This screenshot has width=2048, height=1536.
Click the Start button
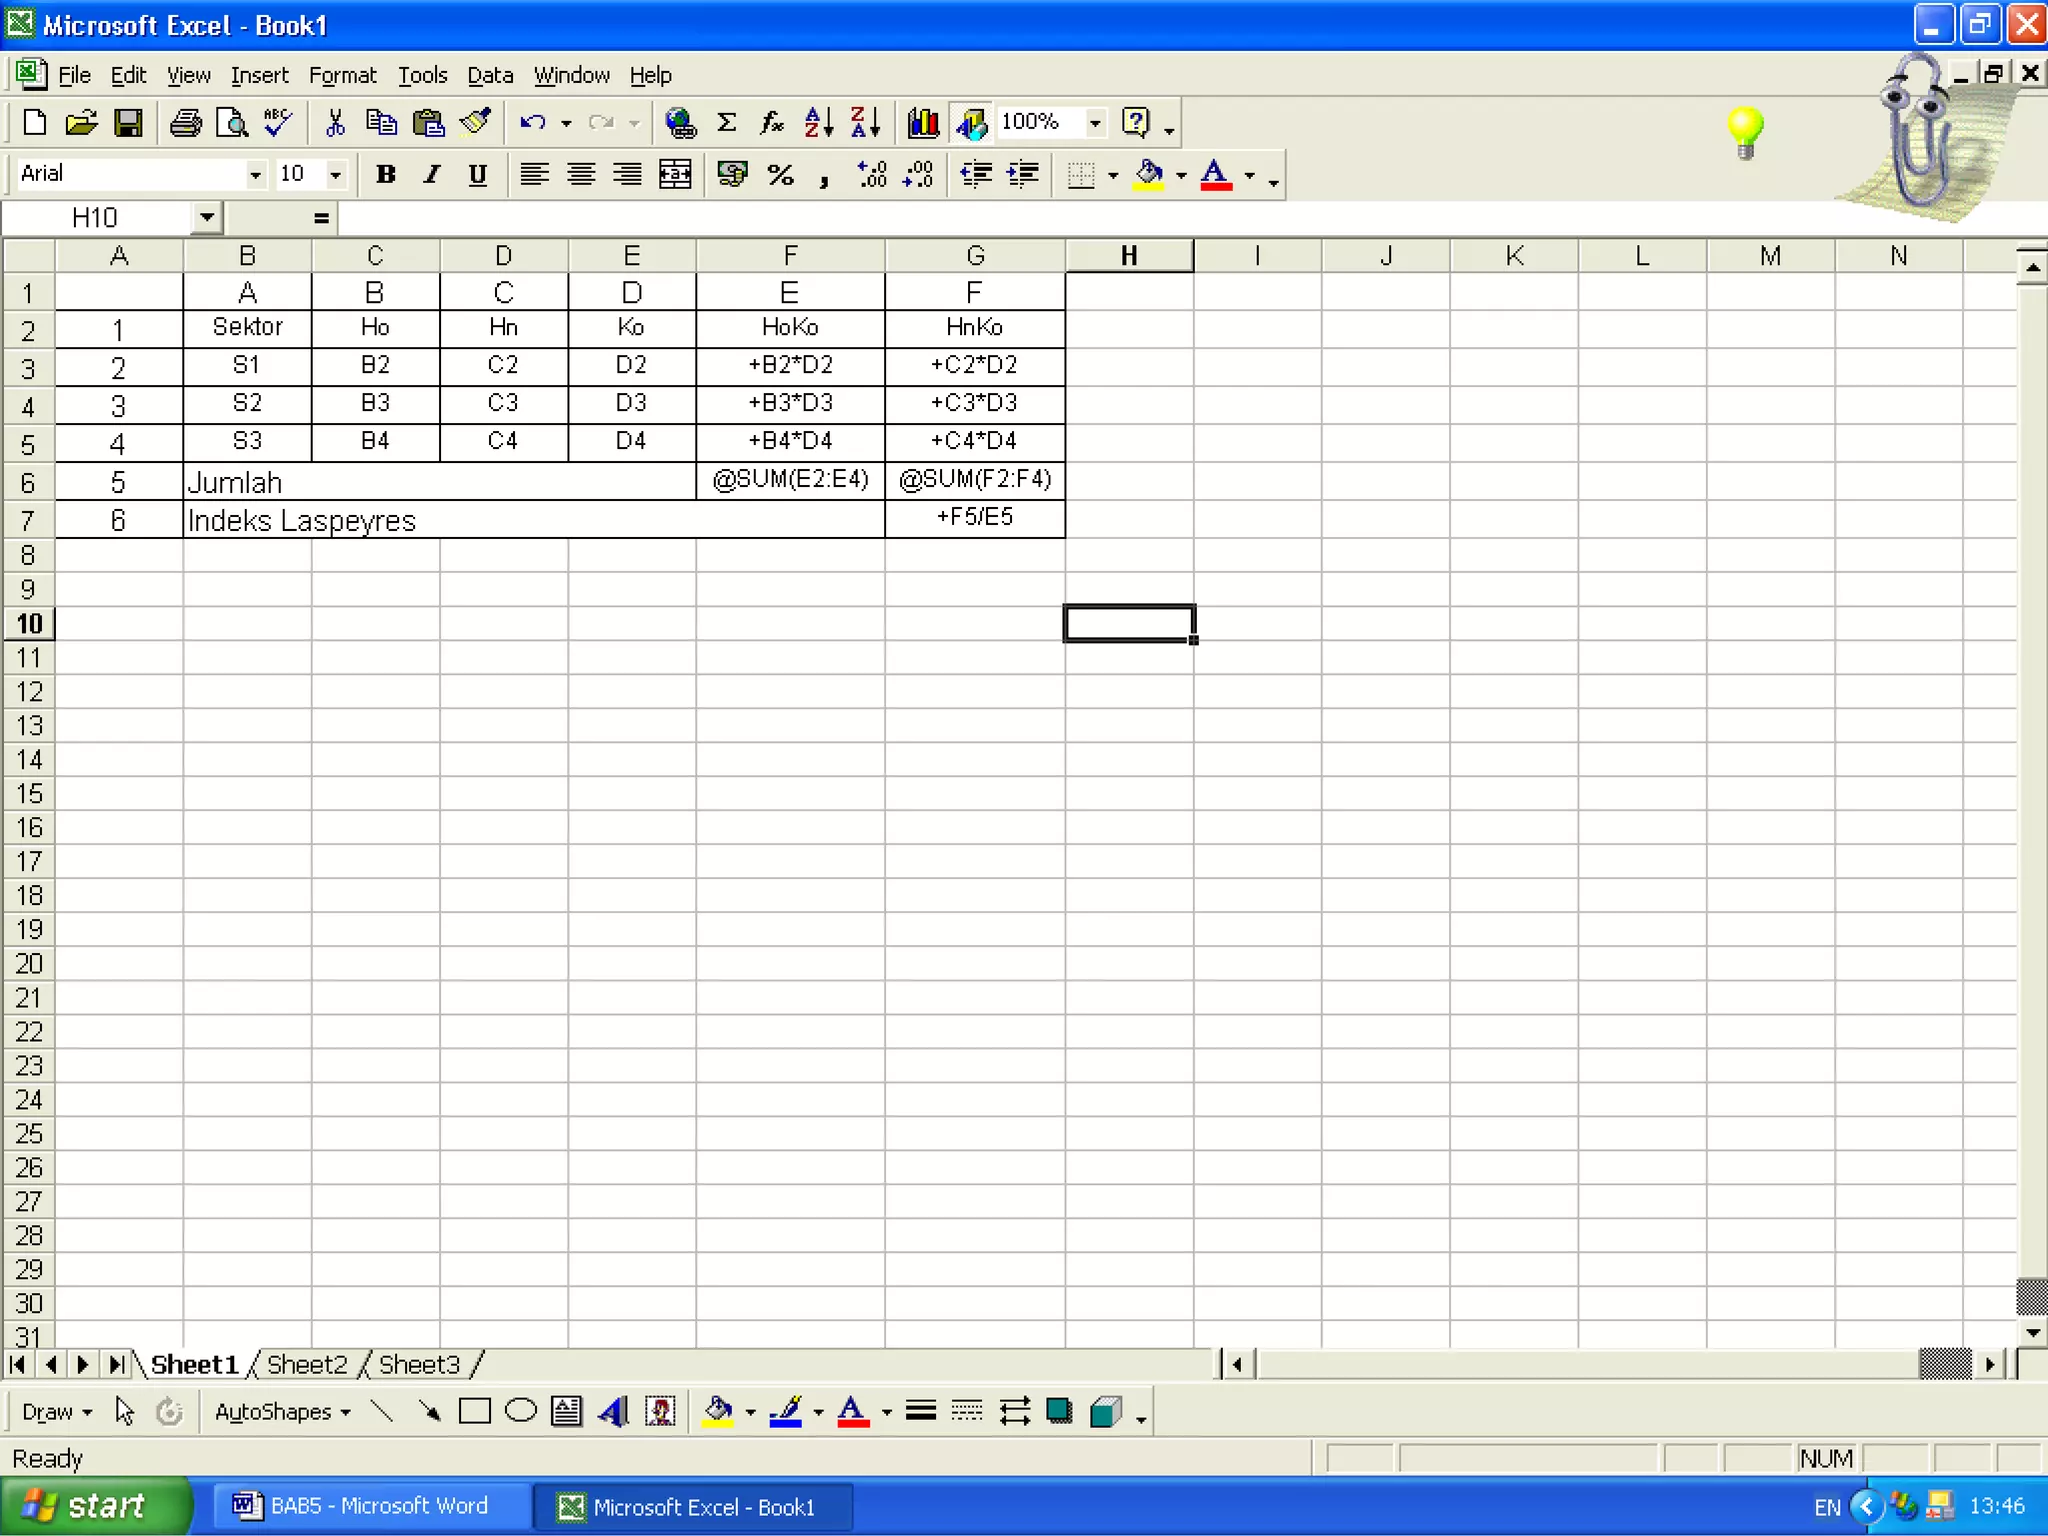[x=95, y=1506]
